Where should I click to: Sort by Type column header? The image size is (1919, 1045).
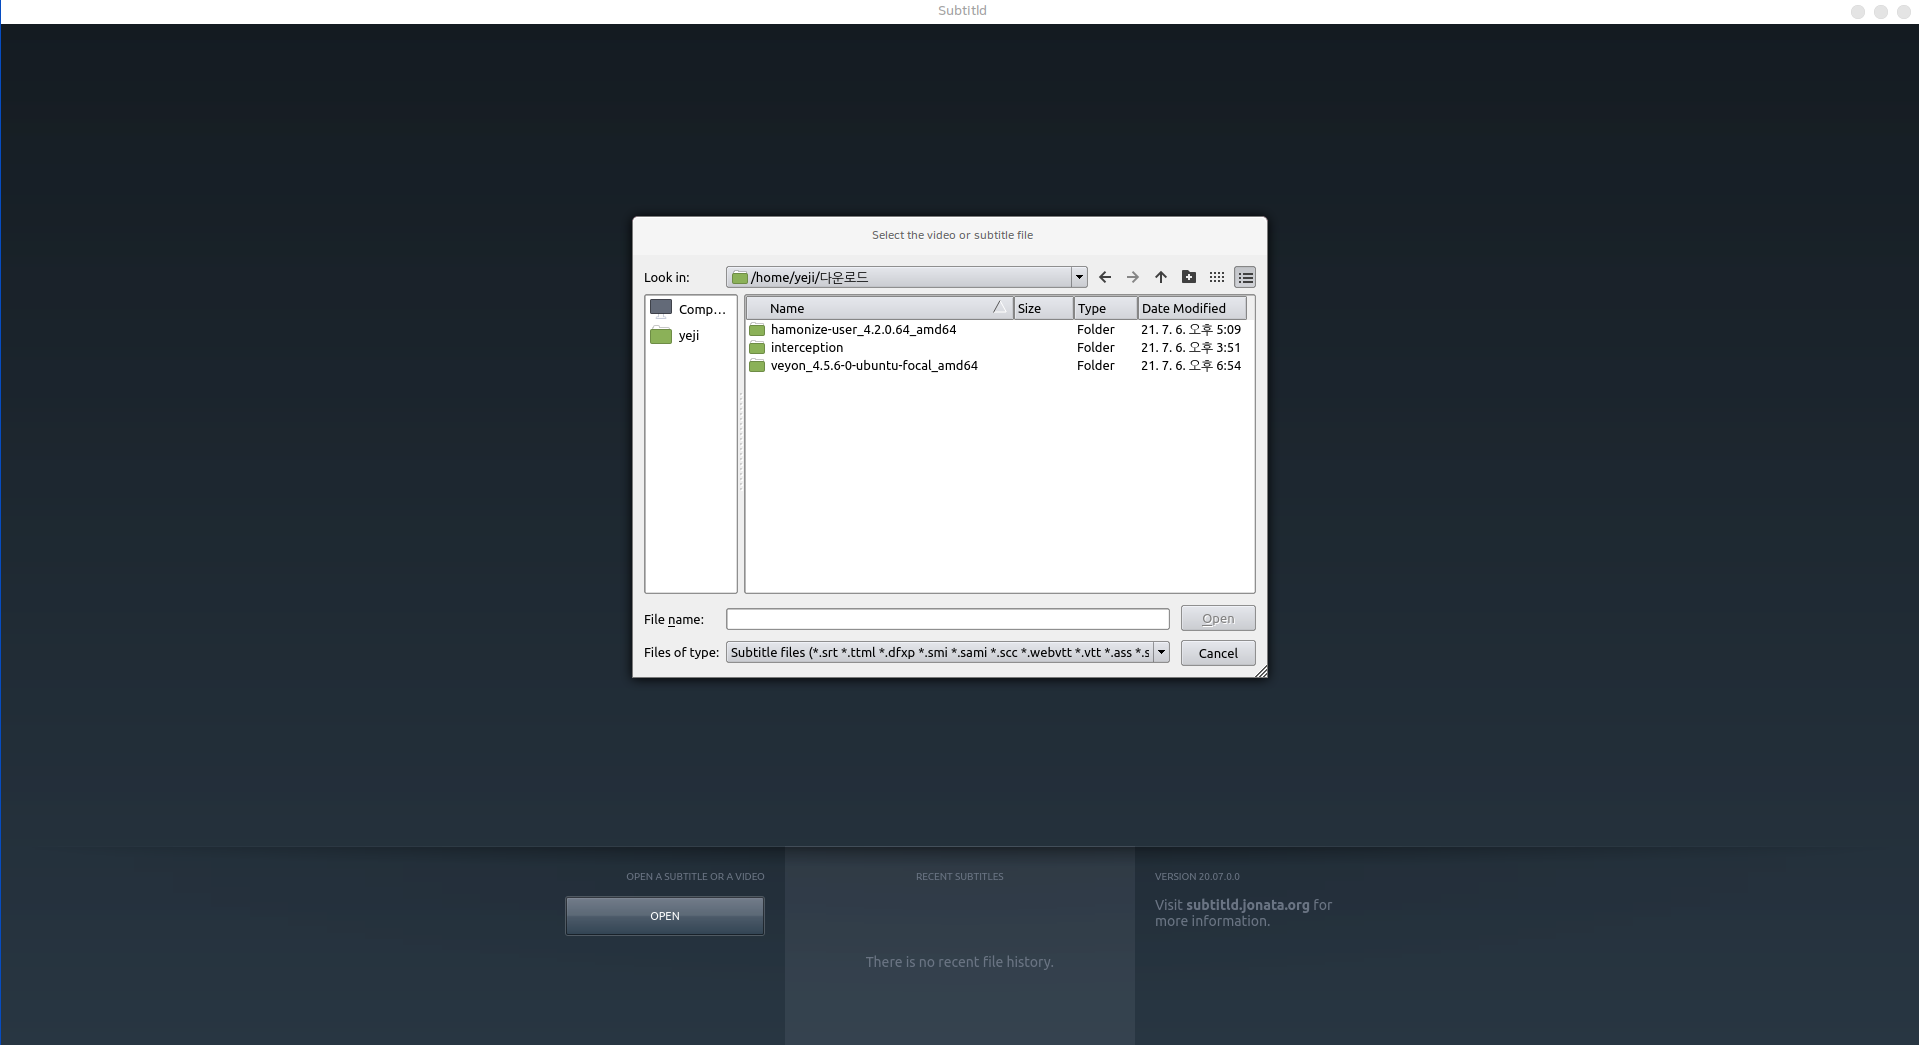tap(1104, 308)
